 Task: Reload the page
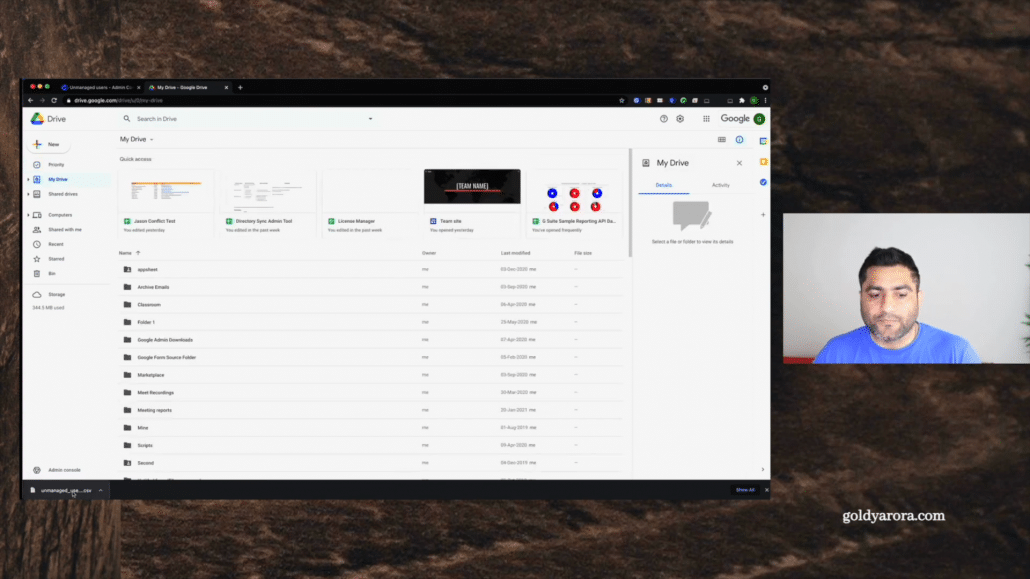pos(54,101)
